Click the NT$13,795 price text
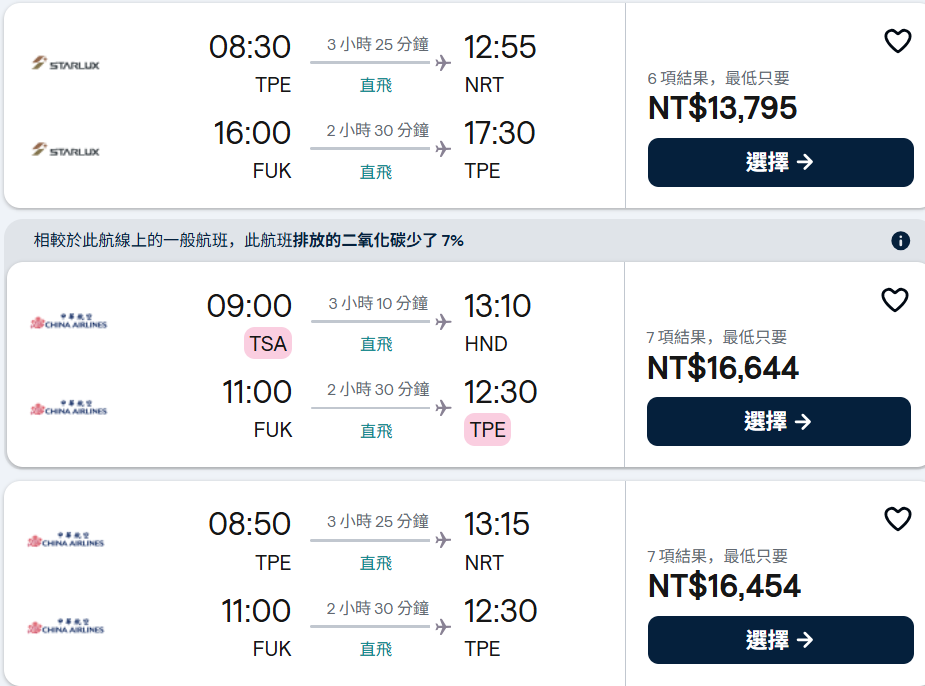 tap(722, 108)
